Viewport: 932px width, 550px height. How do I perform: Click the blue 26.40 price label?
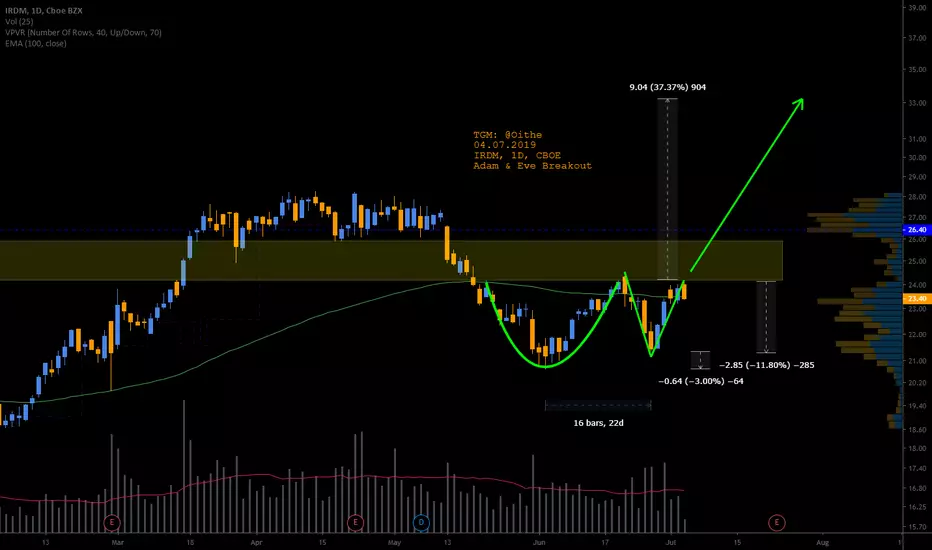click(x=917, y=230)
